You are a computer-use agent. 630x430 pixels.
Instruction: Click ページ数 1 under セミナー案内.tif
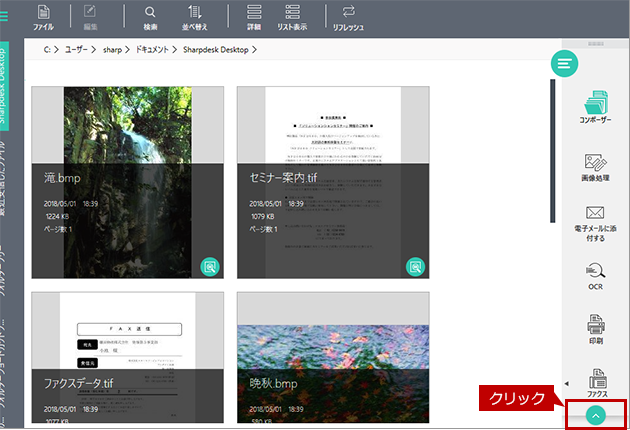pyautogui.click(x=264, y=229)
